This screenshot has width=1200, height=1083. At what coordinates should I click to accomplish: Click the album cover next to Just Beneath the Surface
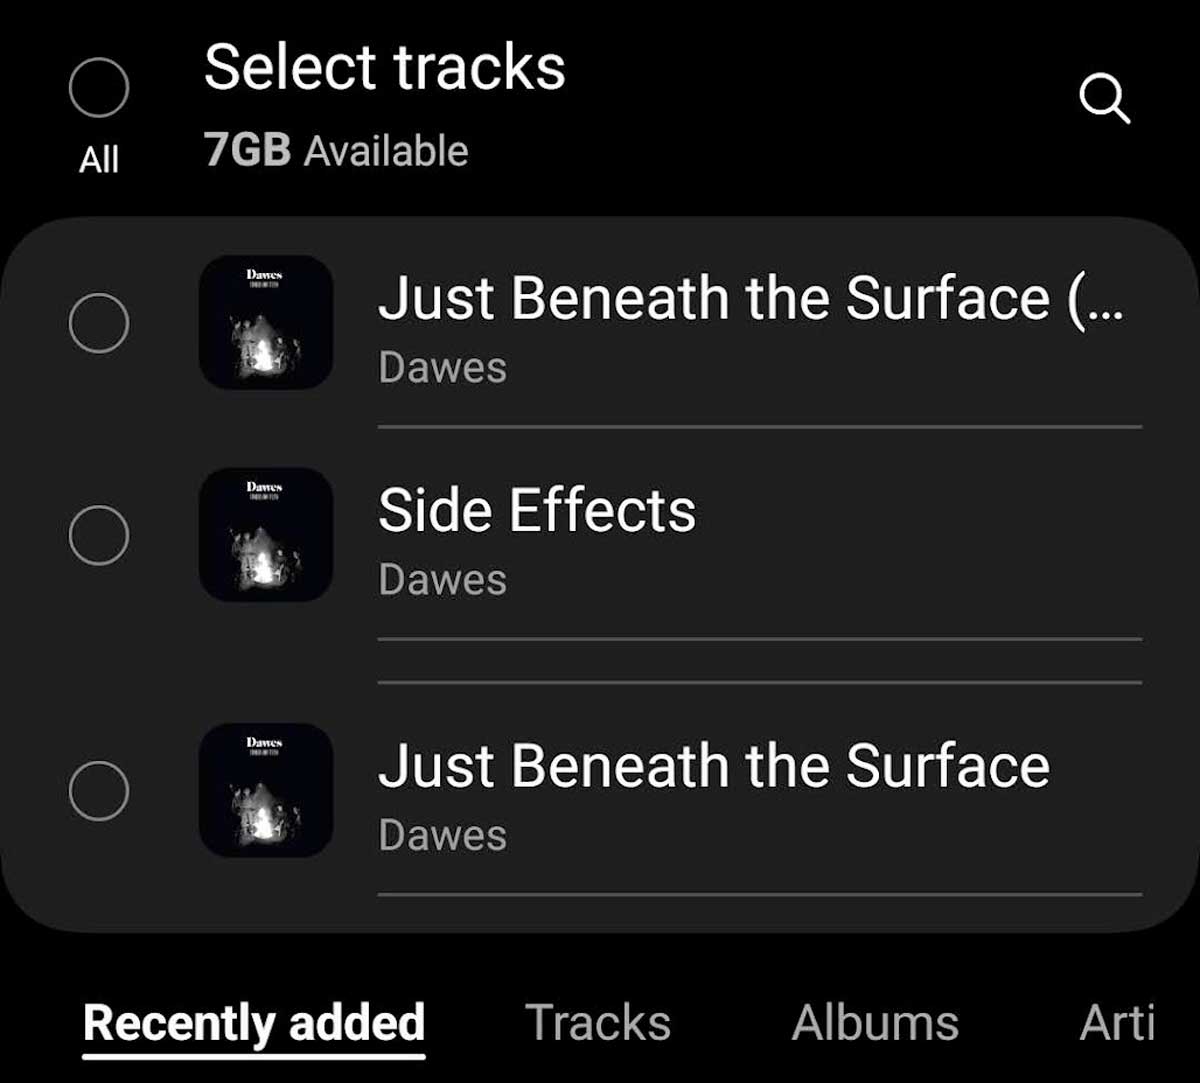pos(265,790)
